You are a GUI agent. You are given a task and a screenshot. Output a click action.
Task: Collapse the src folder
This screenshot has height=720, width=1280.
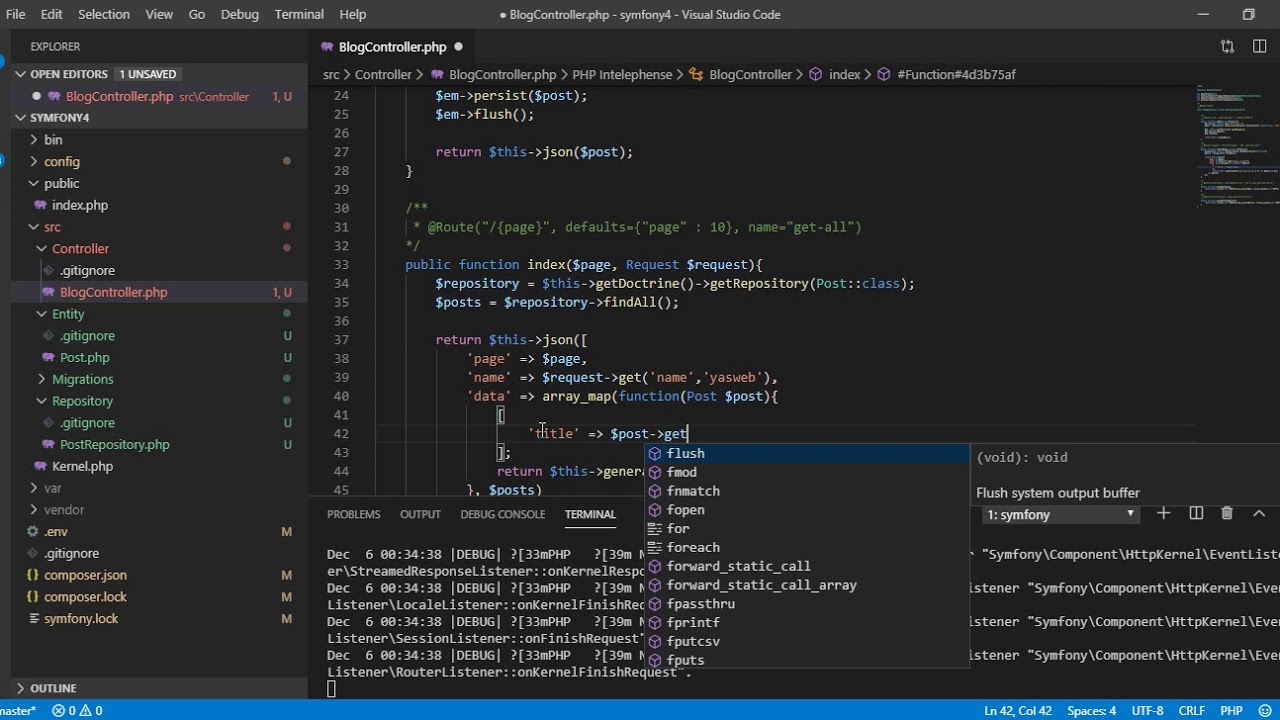34,227
